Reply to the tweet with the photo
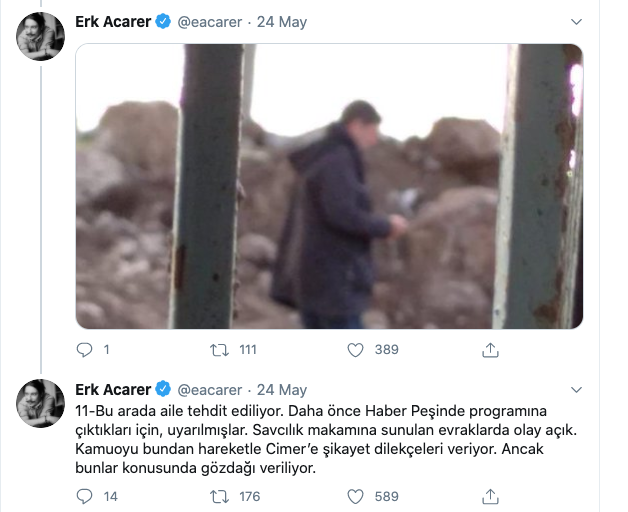 pyautogui.click(x=84, y=350)
